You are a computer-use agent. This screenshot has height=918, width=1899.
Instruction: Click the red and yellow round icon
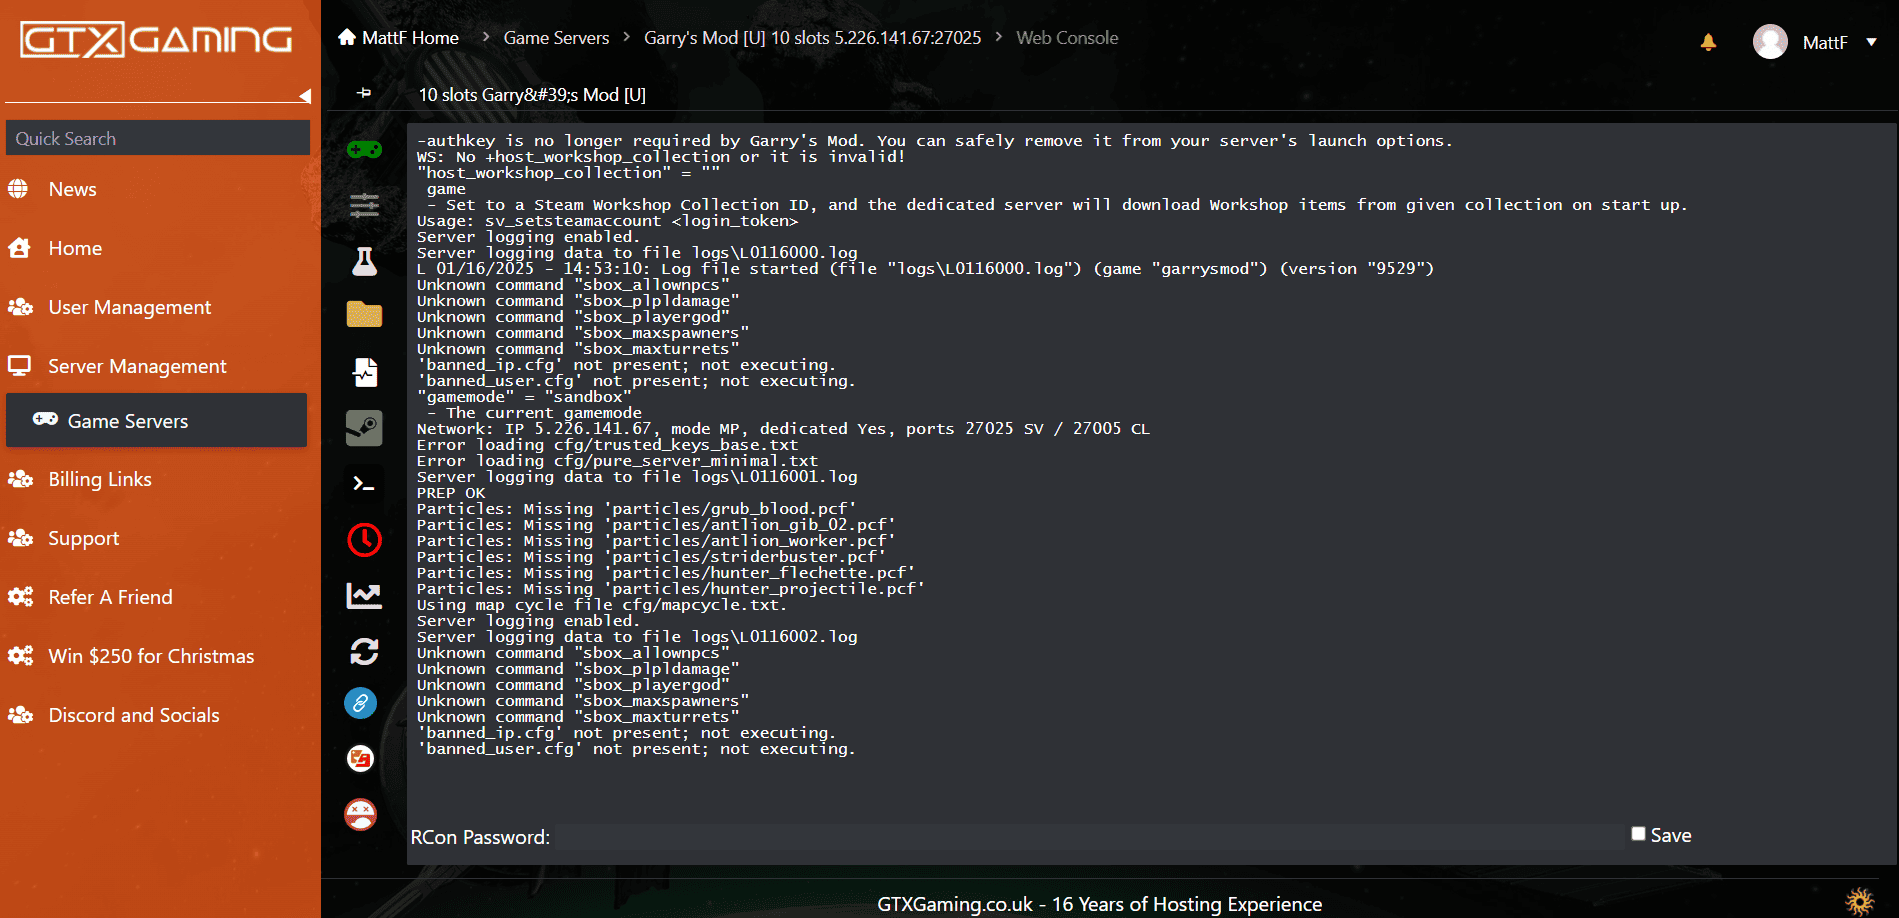click(361, 759)
